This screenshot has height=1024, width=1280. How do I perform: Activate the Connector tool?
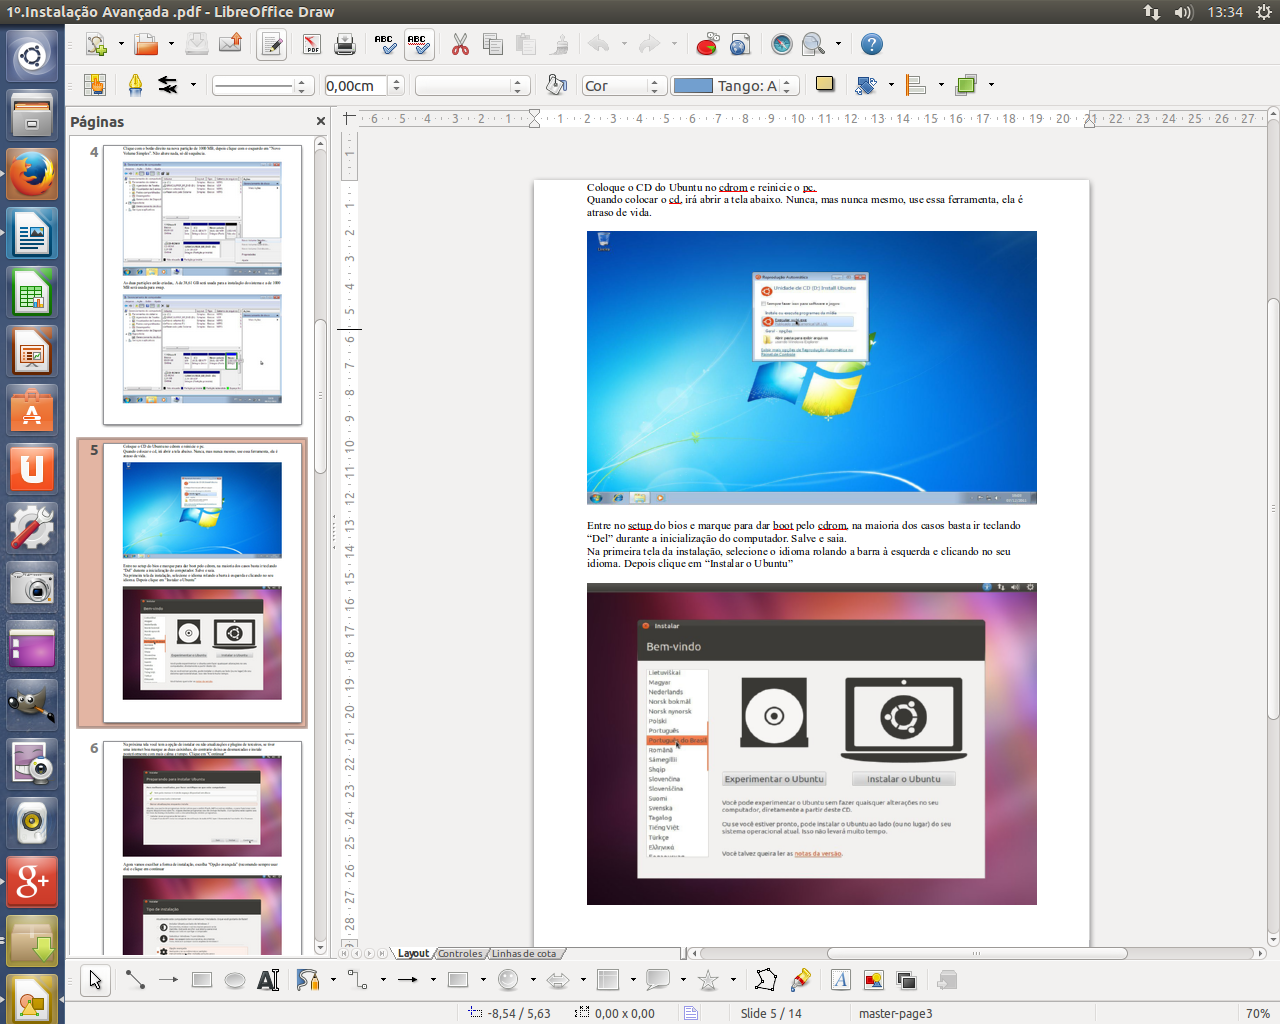(355, 980)
